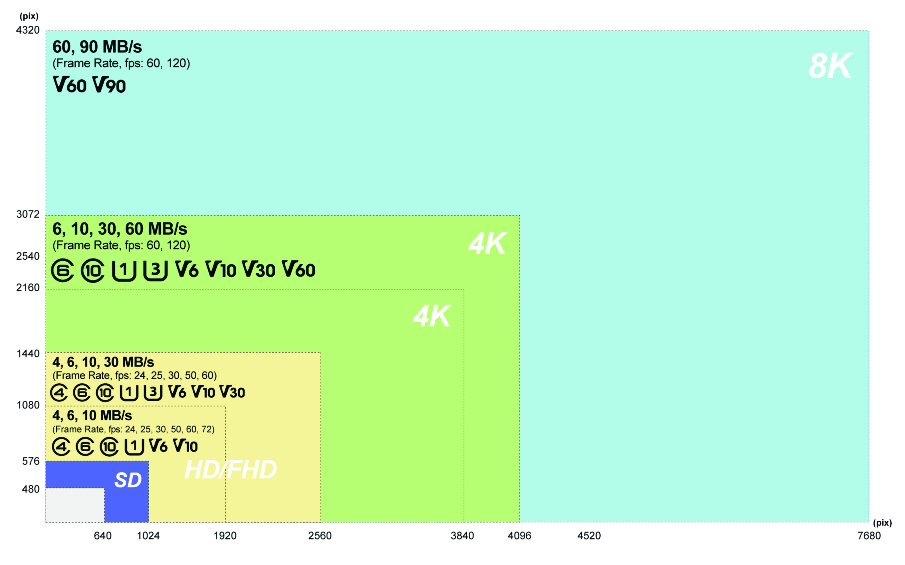Click the upper 4K label
This screenshot has height=565, width=905.
coord(488,244)
